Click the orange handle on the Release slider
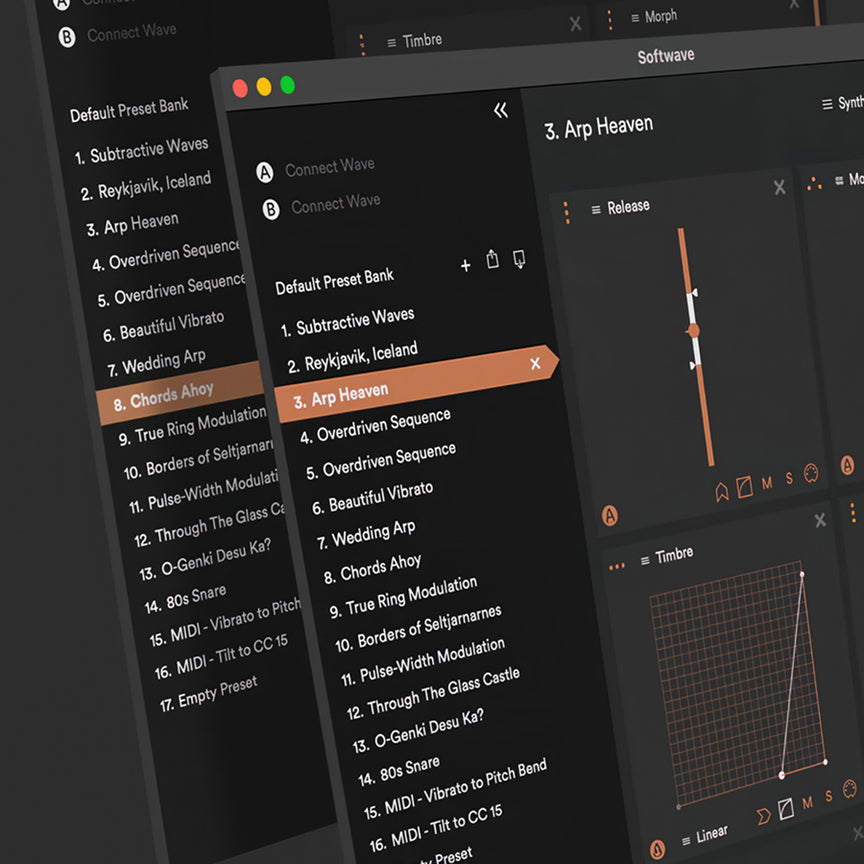The width and height of the screenshot is (864, 864). point(693,329)
